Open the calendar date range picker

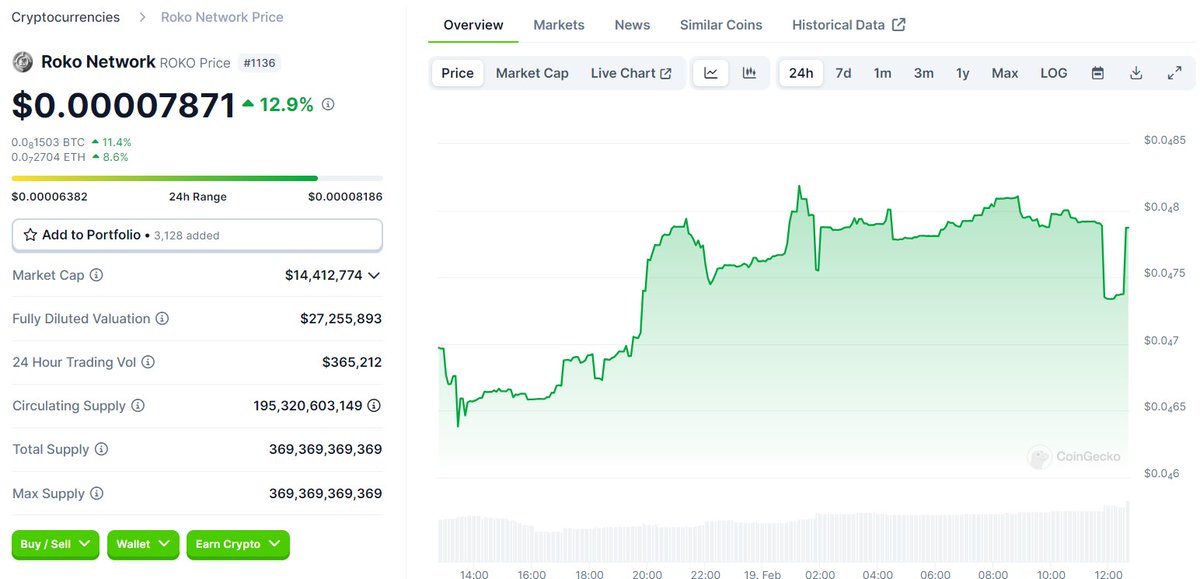(x=1098, y=73)
